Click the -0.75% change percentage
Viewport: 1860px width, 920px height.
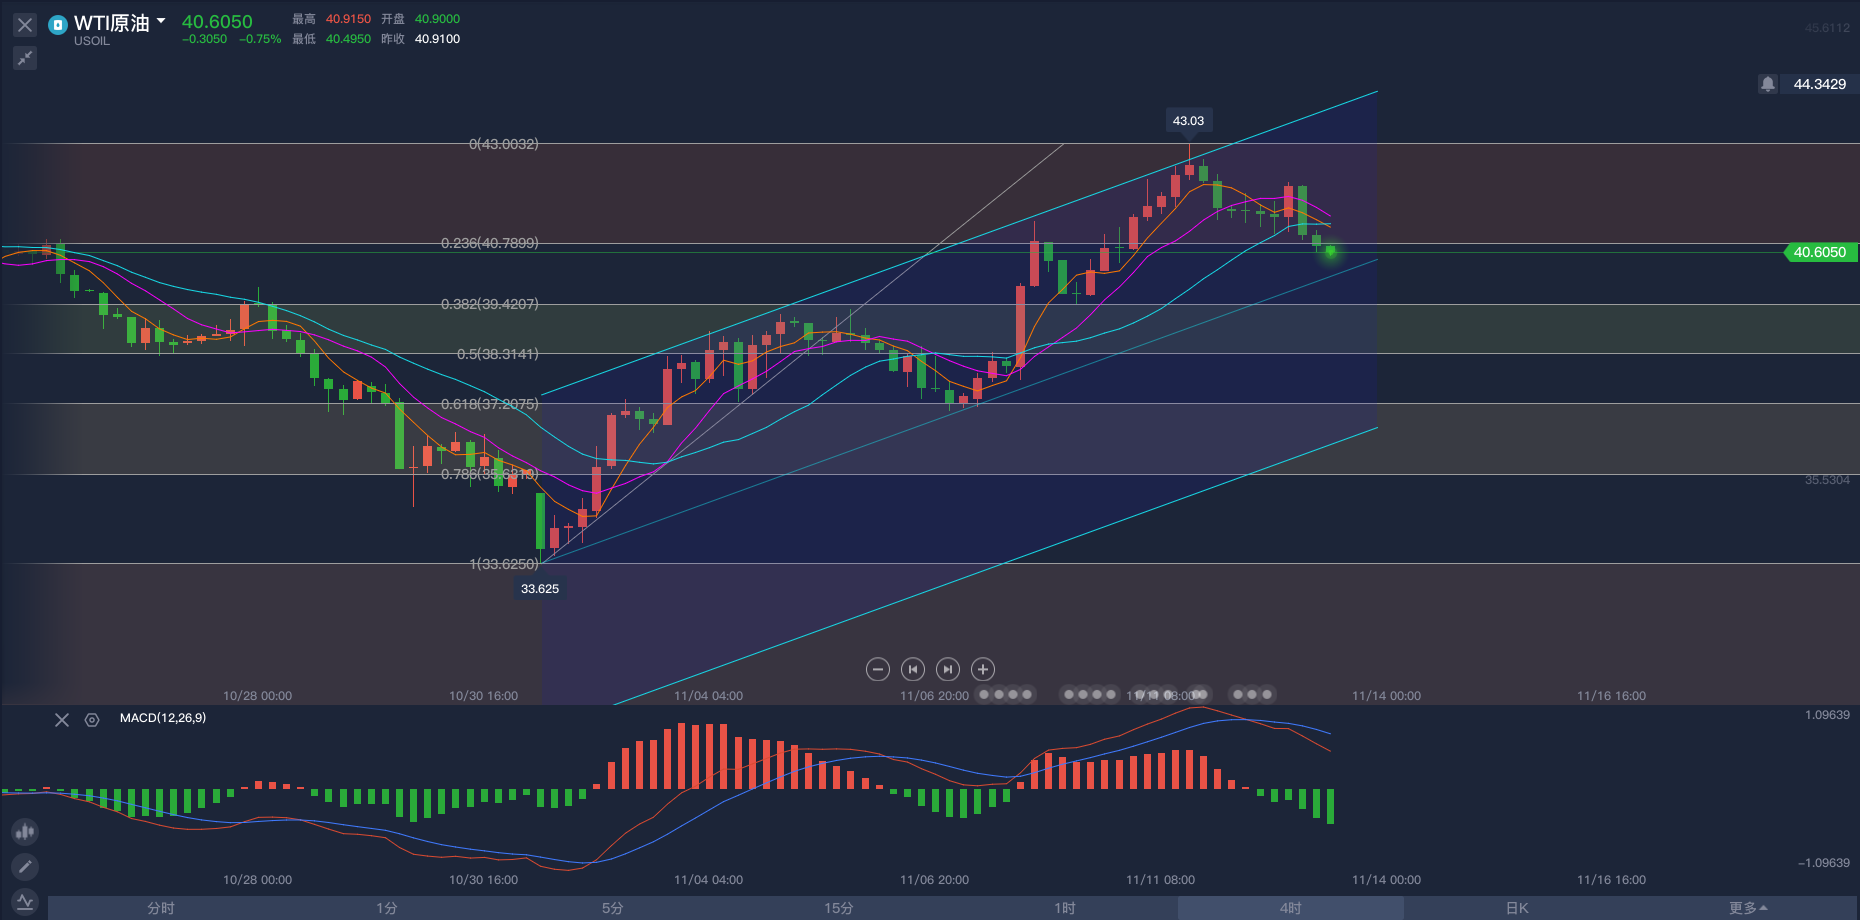[260, 39]
